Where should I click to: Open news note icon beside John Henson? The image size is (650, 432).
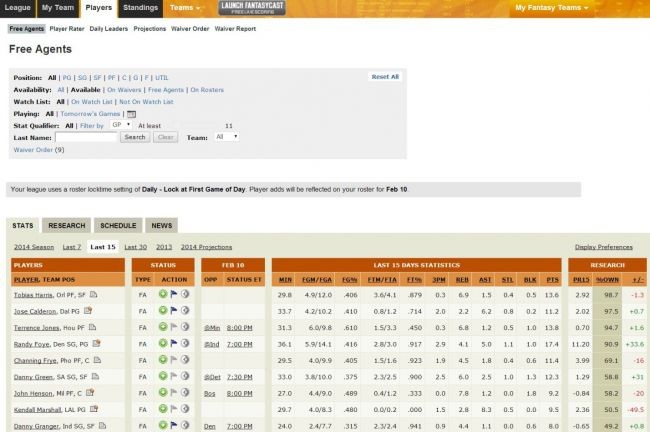(x=90, y=393)
